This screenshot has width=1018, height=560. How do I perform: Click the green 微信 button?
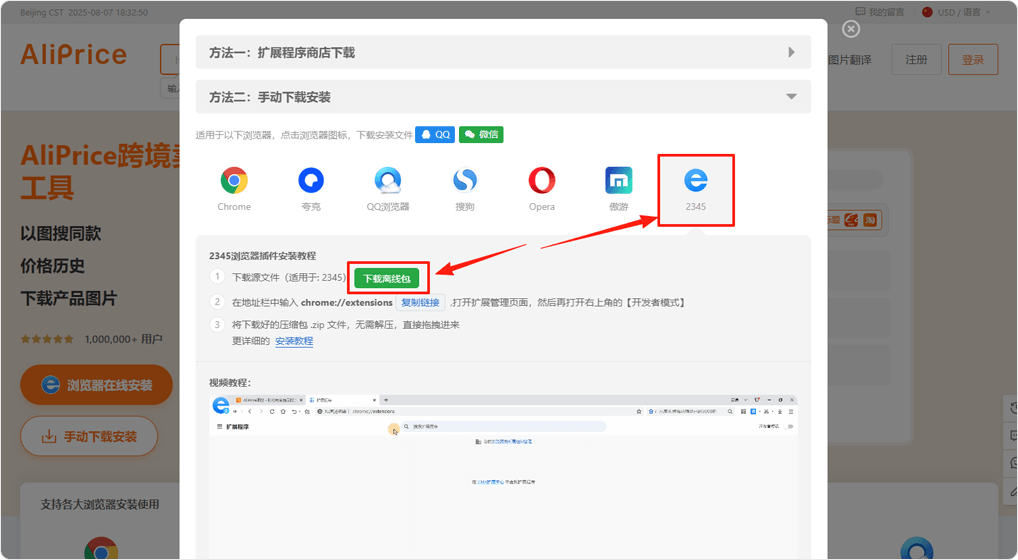[481, 134]
